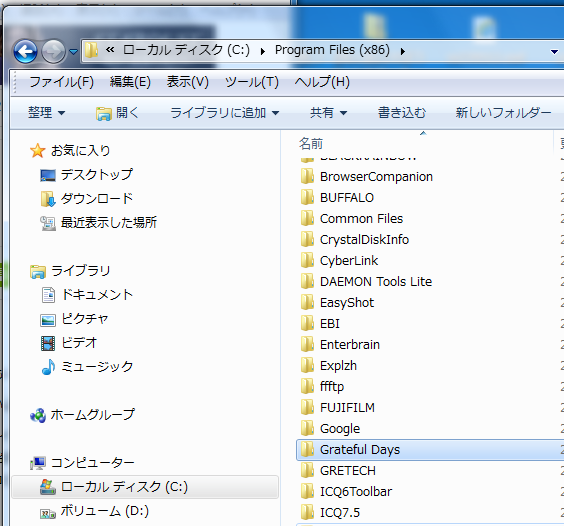Click the EBI folder icon
Screen dimensions: 564x526
(x=307, y=323)
